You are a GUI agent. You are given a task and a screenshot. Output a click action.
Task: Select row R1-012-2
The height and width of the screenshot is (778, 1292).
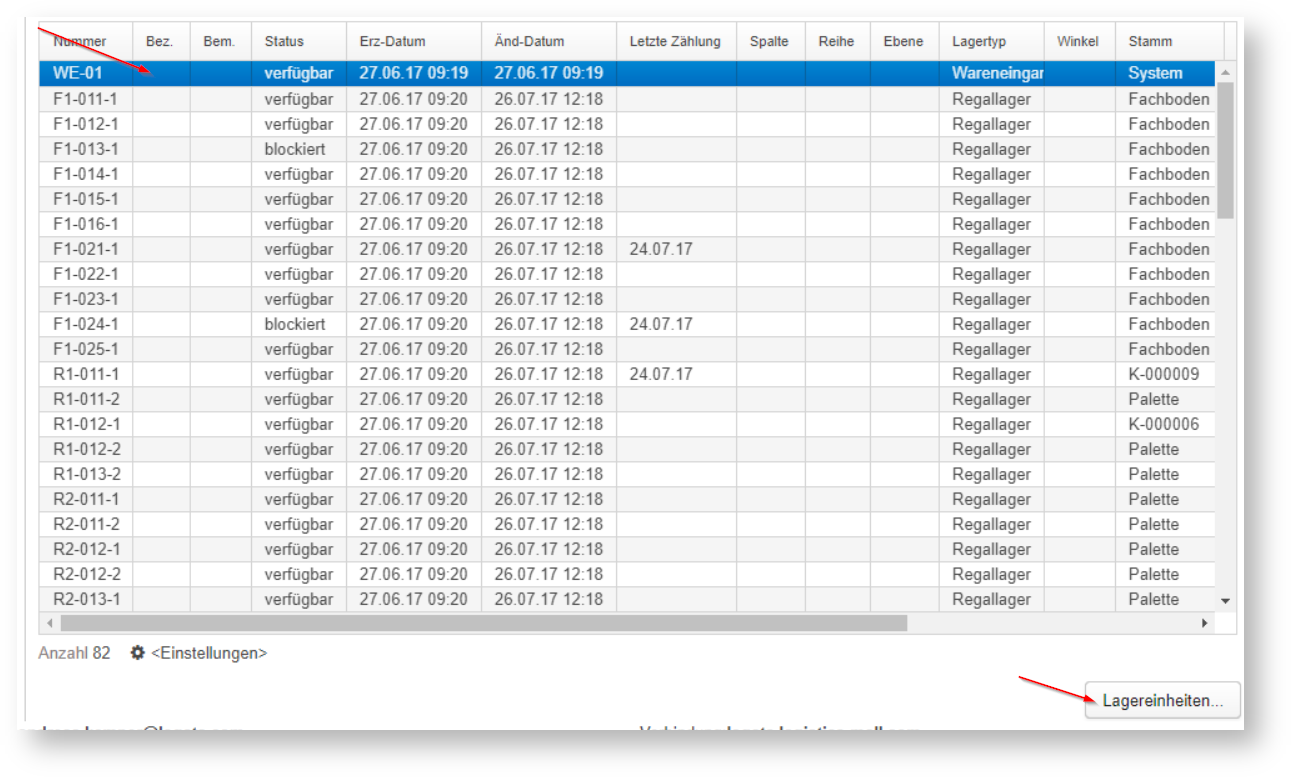pos(627,449)
